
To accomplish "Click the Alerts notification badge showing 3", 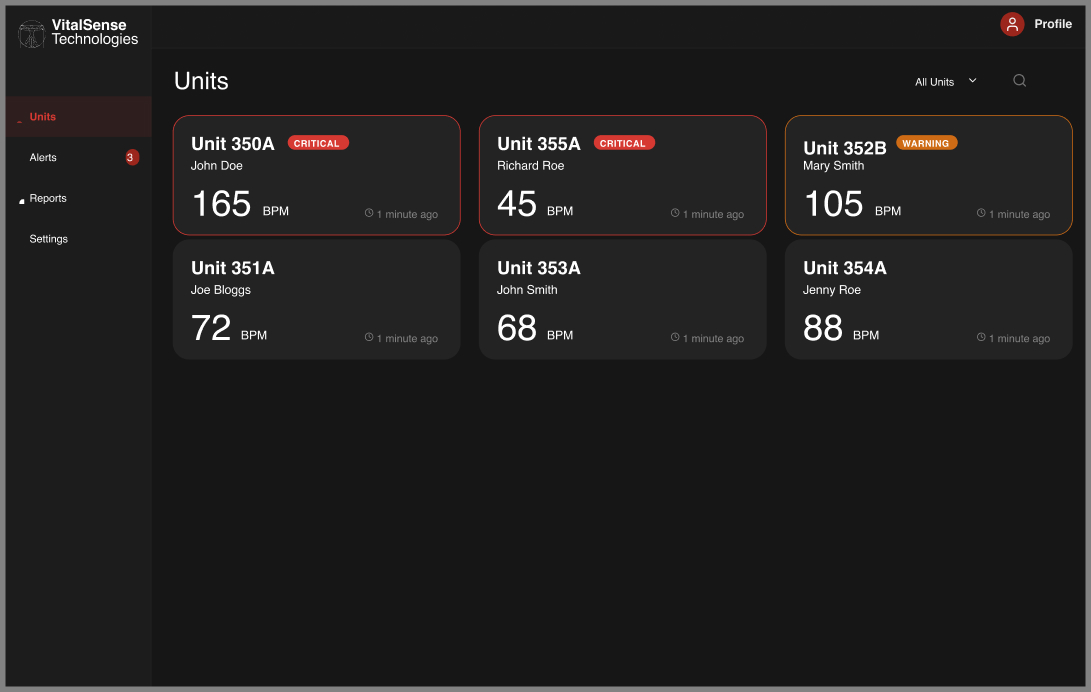I will tap(131, 157).
